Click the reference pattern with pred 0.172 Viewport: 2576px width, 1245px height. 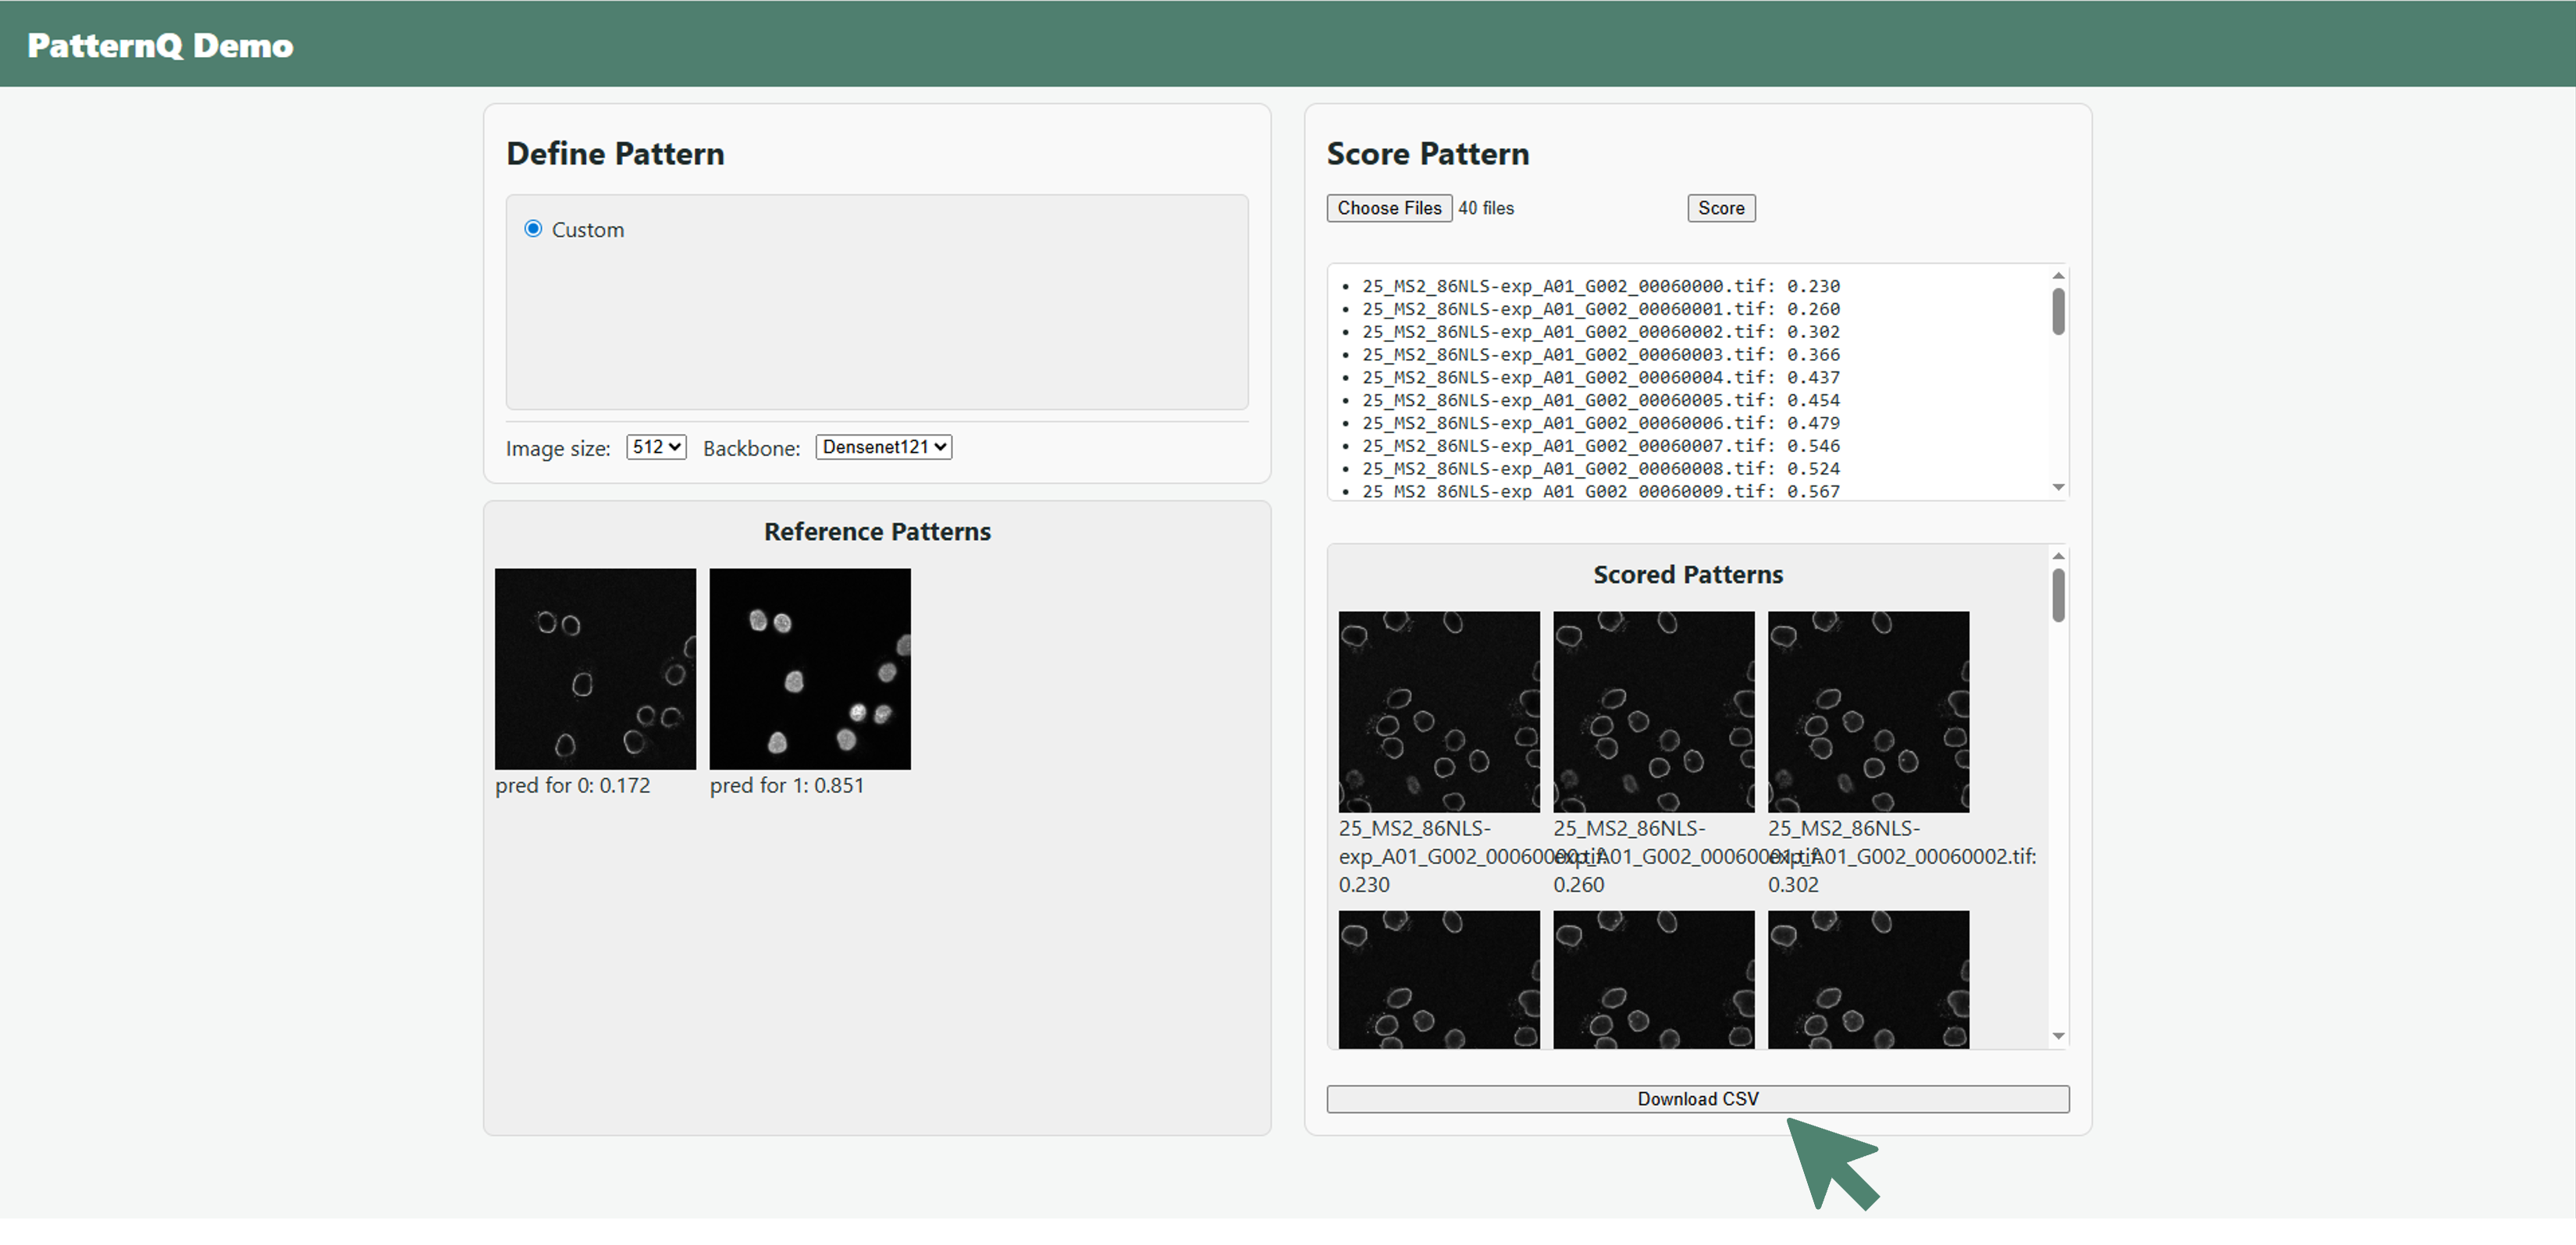pos(595,669)
